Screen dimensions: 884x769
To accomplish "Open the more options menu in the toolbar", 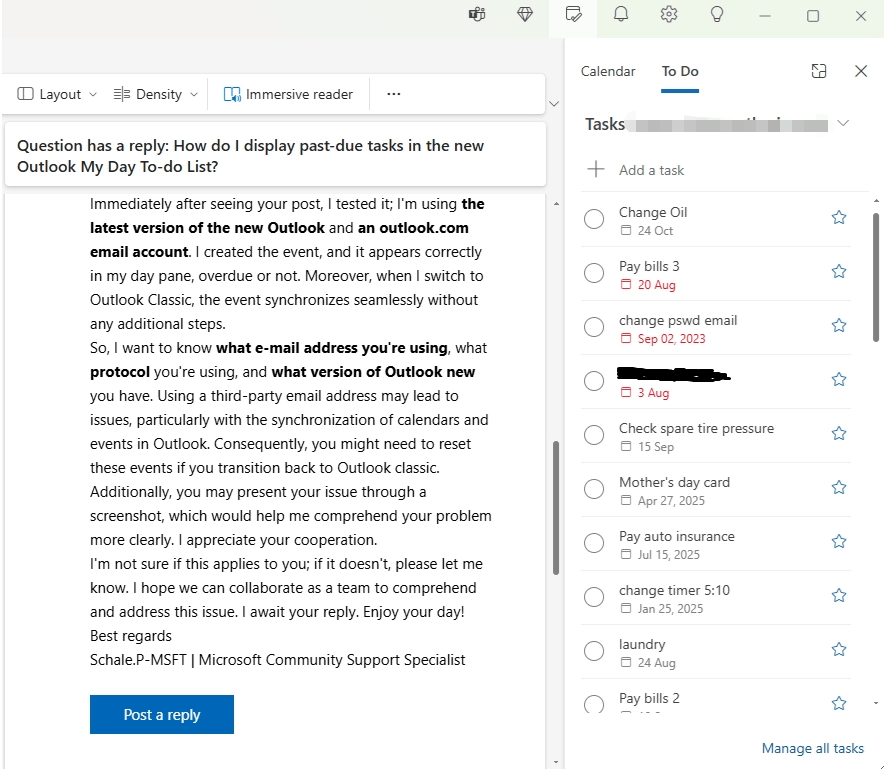I will tap(393, 93).
